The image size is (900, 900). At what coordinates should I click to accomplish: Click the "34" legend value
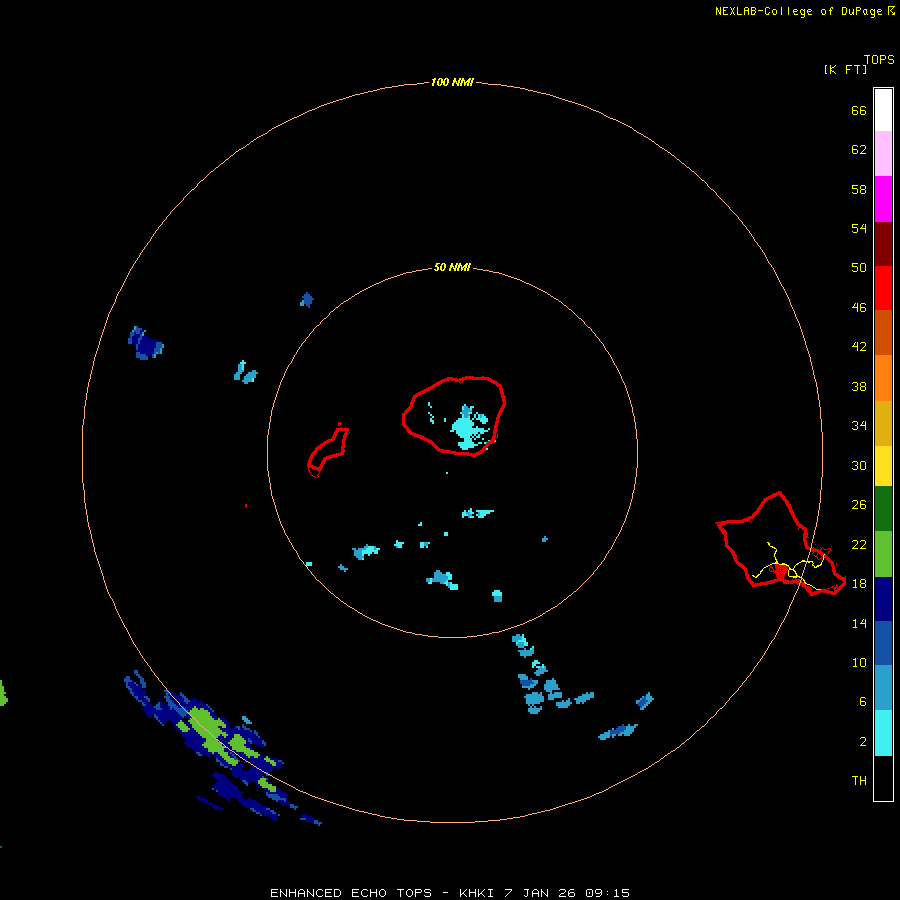[x=859, y=425]
